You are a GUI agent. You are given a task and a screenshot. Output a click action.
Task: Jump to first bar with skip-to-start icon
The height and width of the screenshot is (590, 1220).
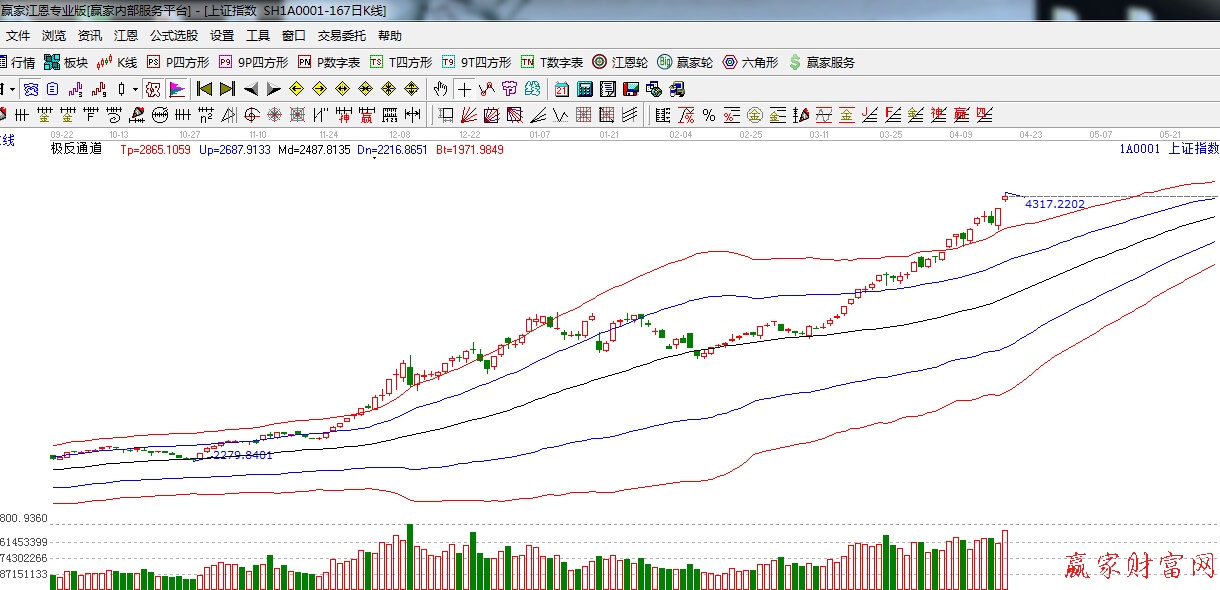tap(205, 89)
